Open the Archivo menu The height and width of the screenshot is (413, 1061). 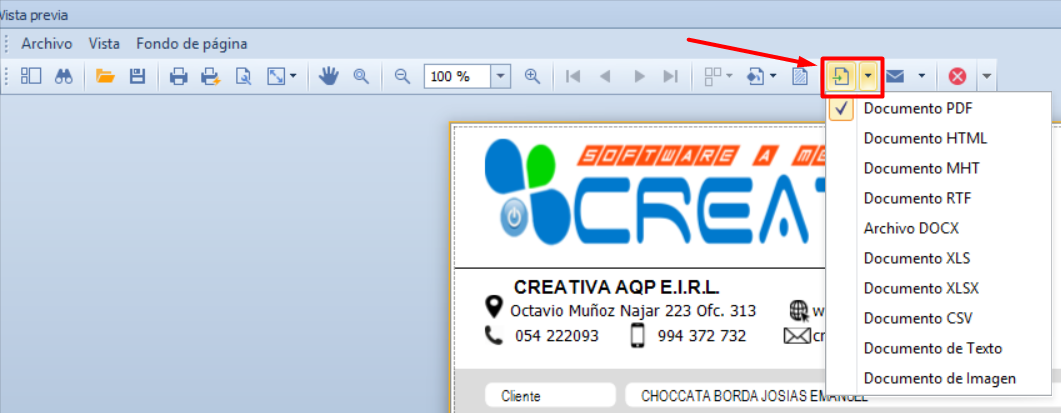point(47,44)
